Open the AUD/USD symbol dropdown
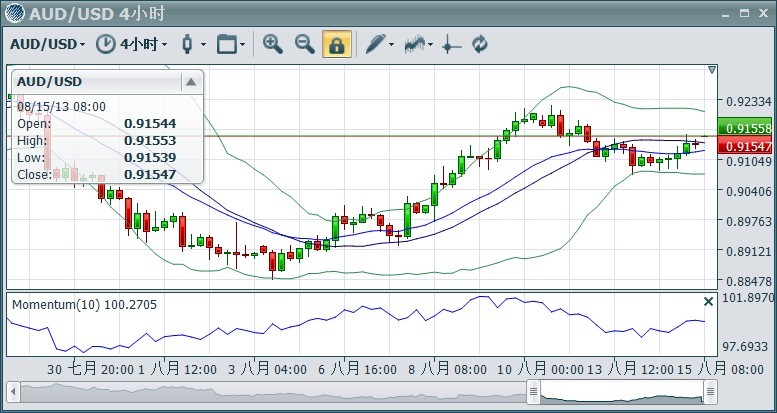This screenshot has width=777, height=413. (48, 45)
